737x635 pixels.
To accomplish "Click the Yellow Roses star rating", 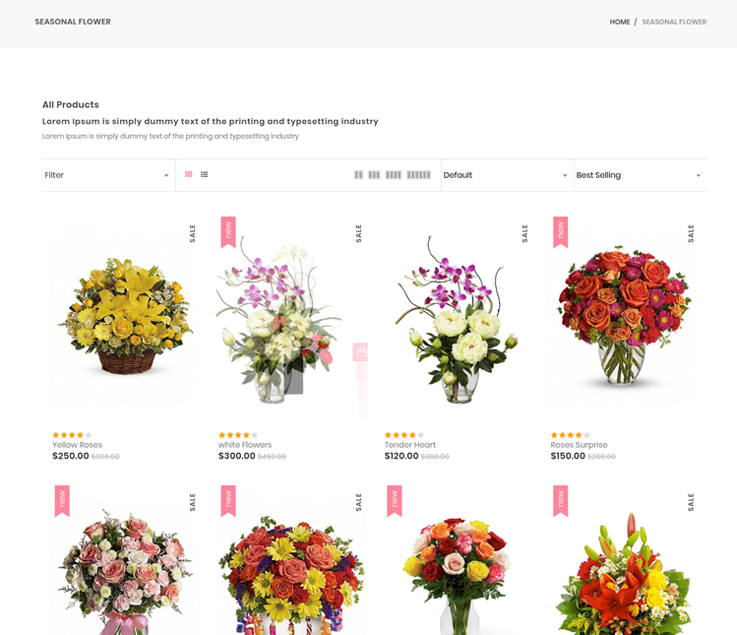I will pos(72,435).
